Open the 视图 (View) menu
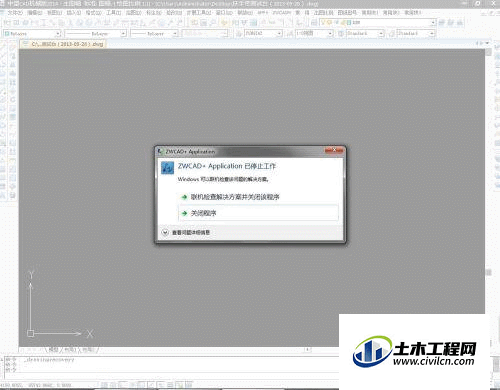500x390 pixels. pos(54,13)
